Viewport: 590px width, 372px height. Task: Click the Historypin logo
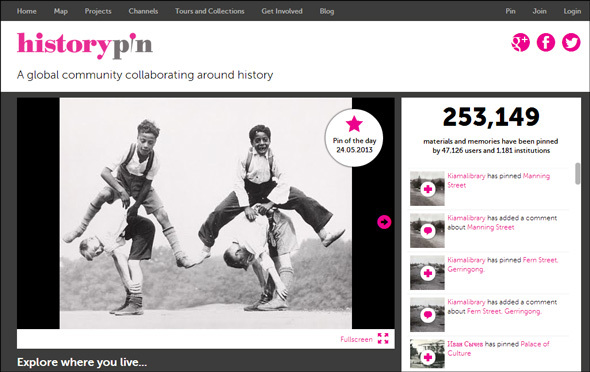coord(85,45)
